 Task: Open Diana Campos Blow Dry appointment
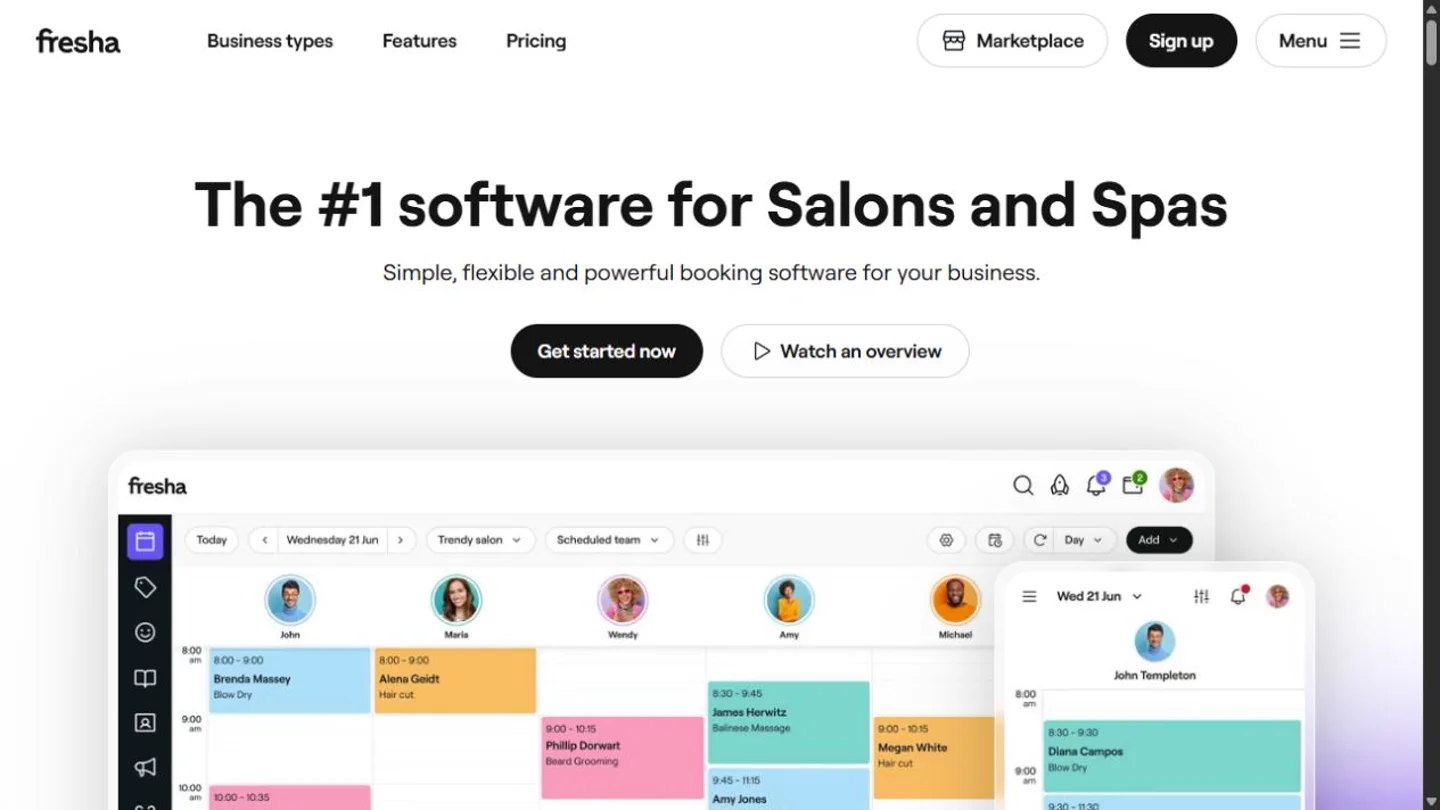(1172, 756)
